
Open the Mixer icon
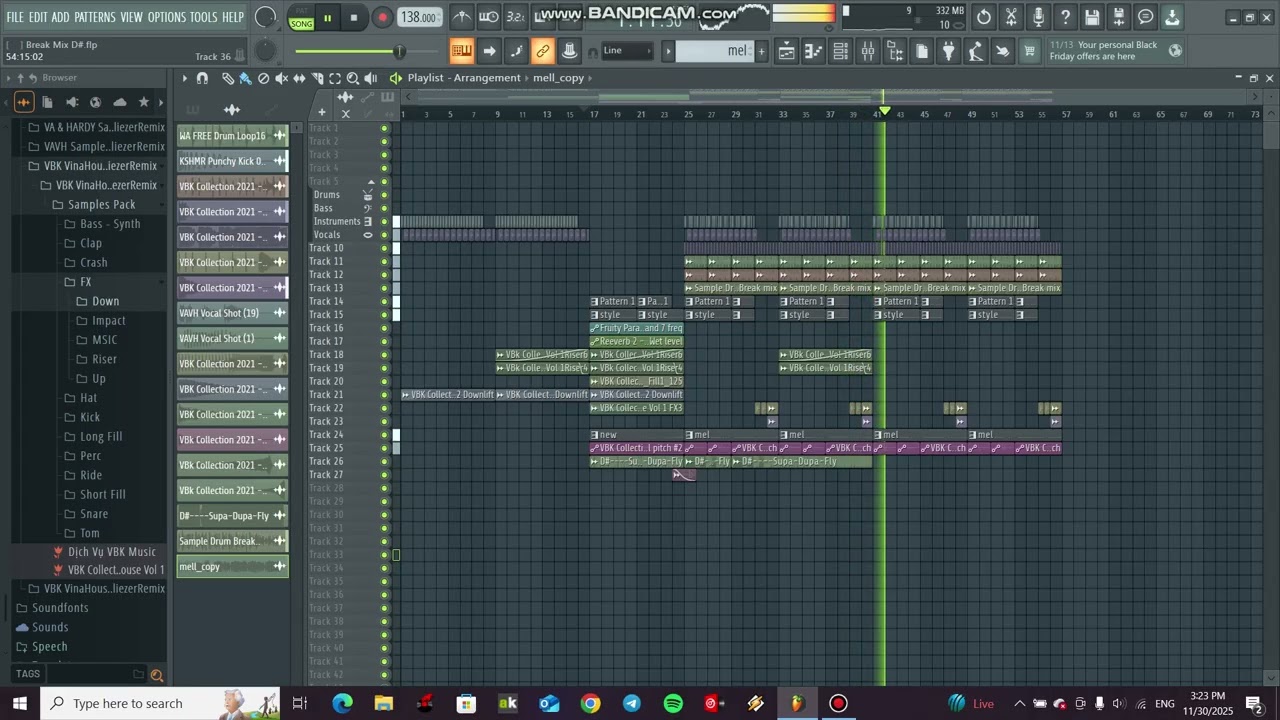[868, 51]
